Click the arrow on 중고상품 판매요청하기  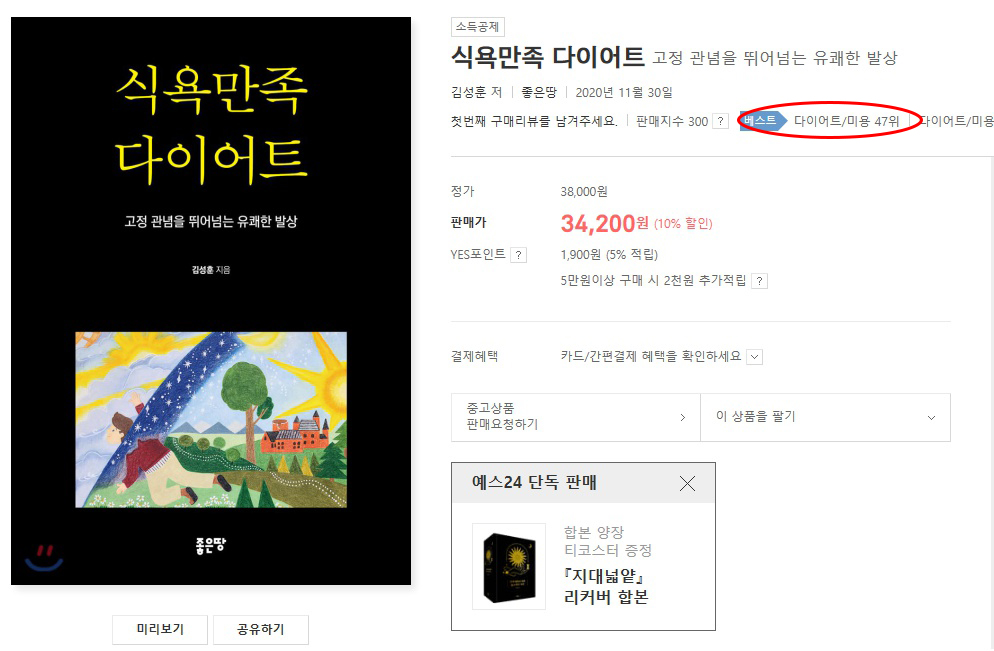pyautogui.click(x=682, y=417)
